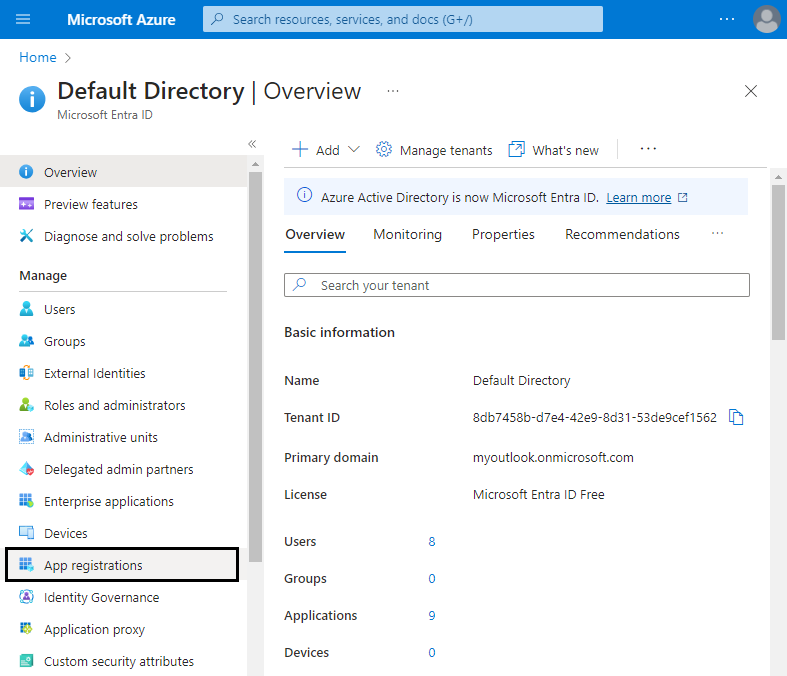The height and width of the screenshot is (676, 787).
Task: Click the Microsoft Azure portal title
Action: [x=121, y=20]
